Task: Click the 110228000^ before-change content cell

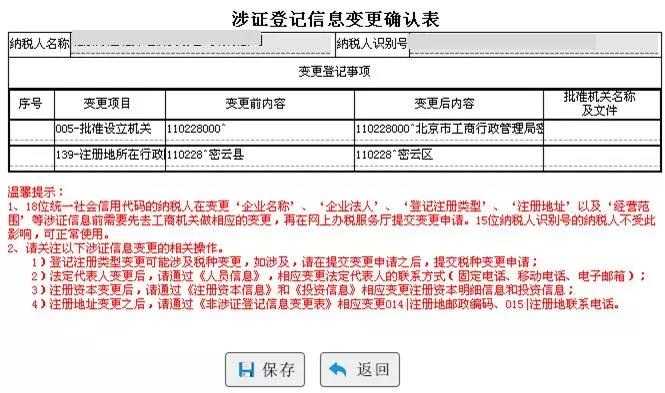Action: (260, 132)
